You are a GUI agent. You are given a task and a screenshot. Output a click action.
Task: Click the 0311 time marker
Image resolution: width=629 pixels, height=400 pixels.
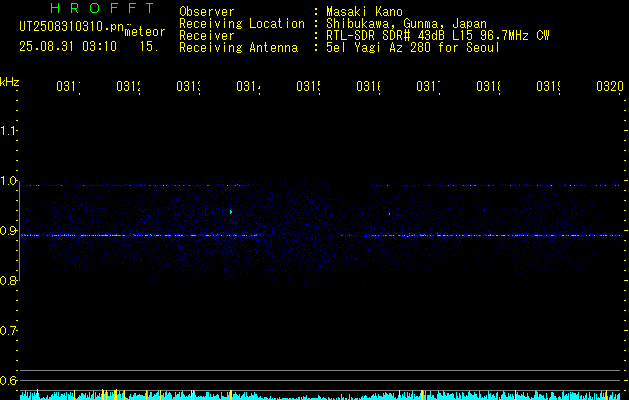[68, 86]
